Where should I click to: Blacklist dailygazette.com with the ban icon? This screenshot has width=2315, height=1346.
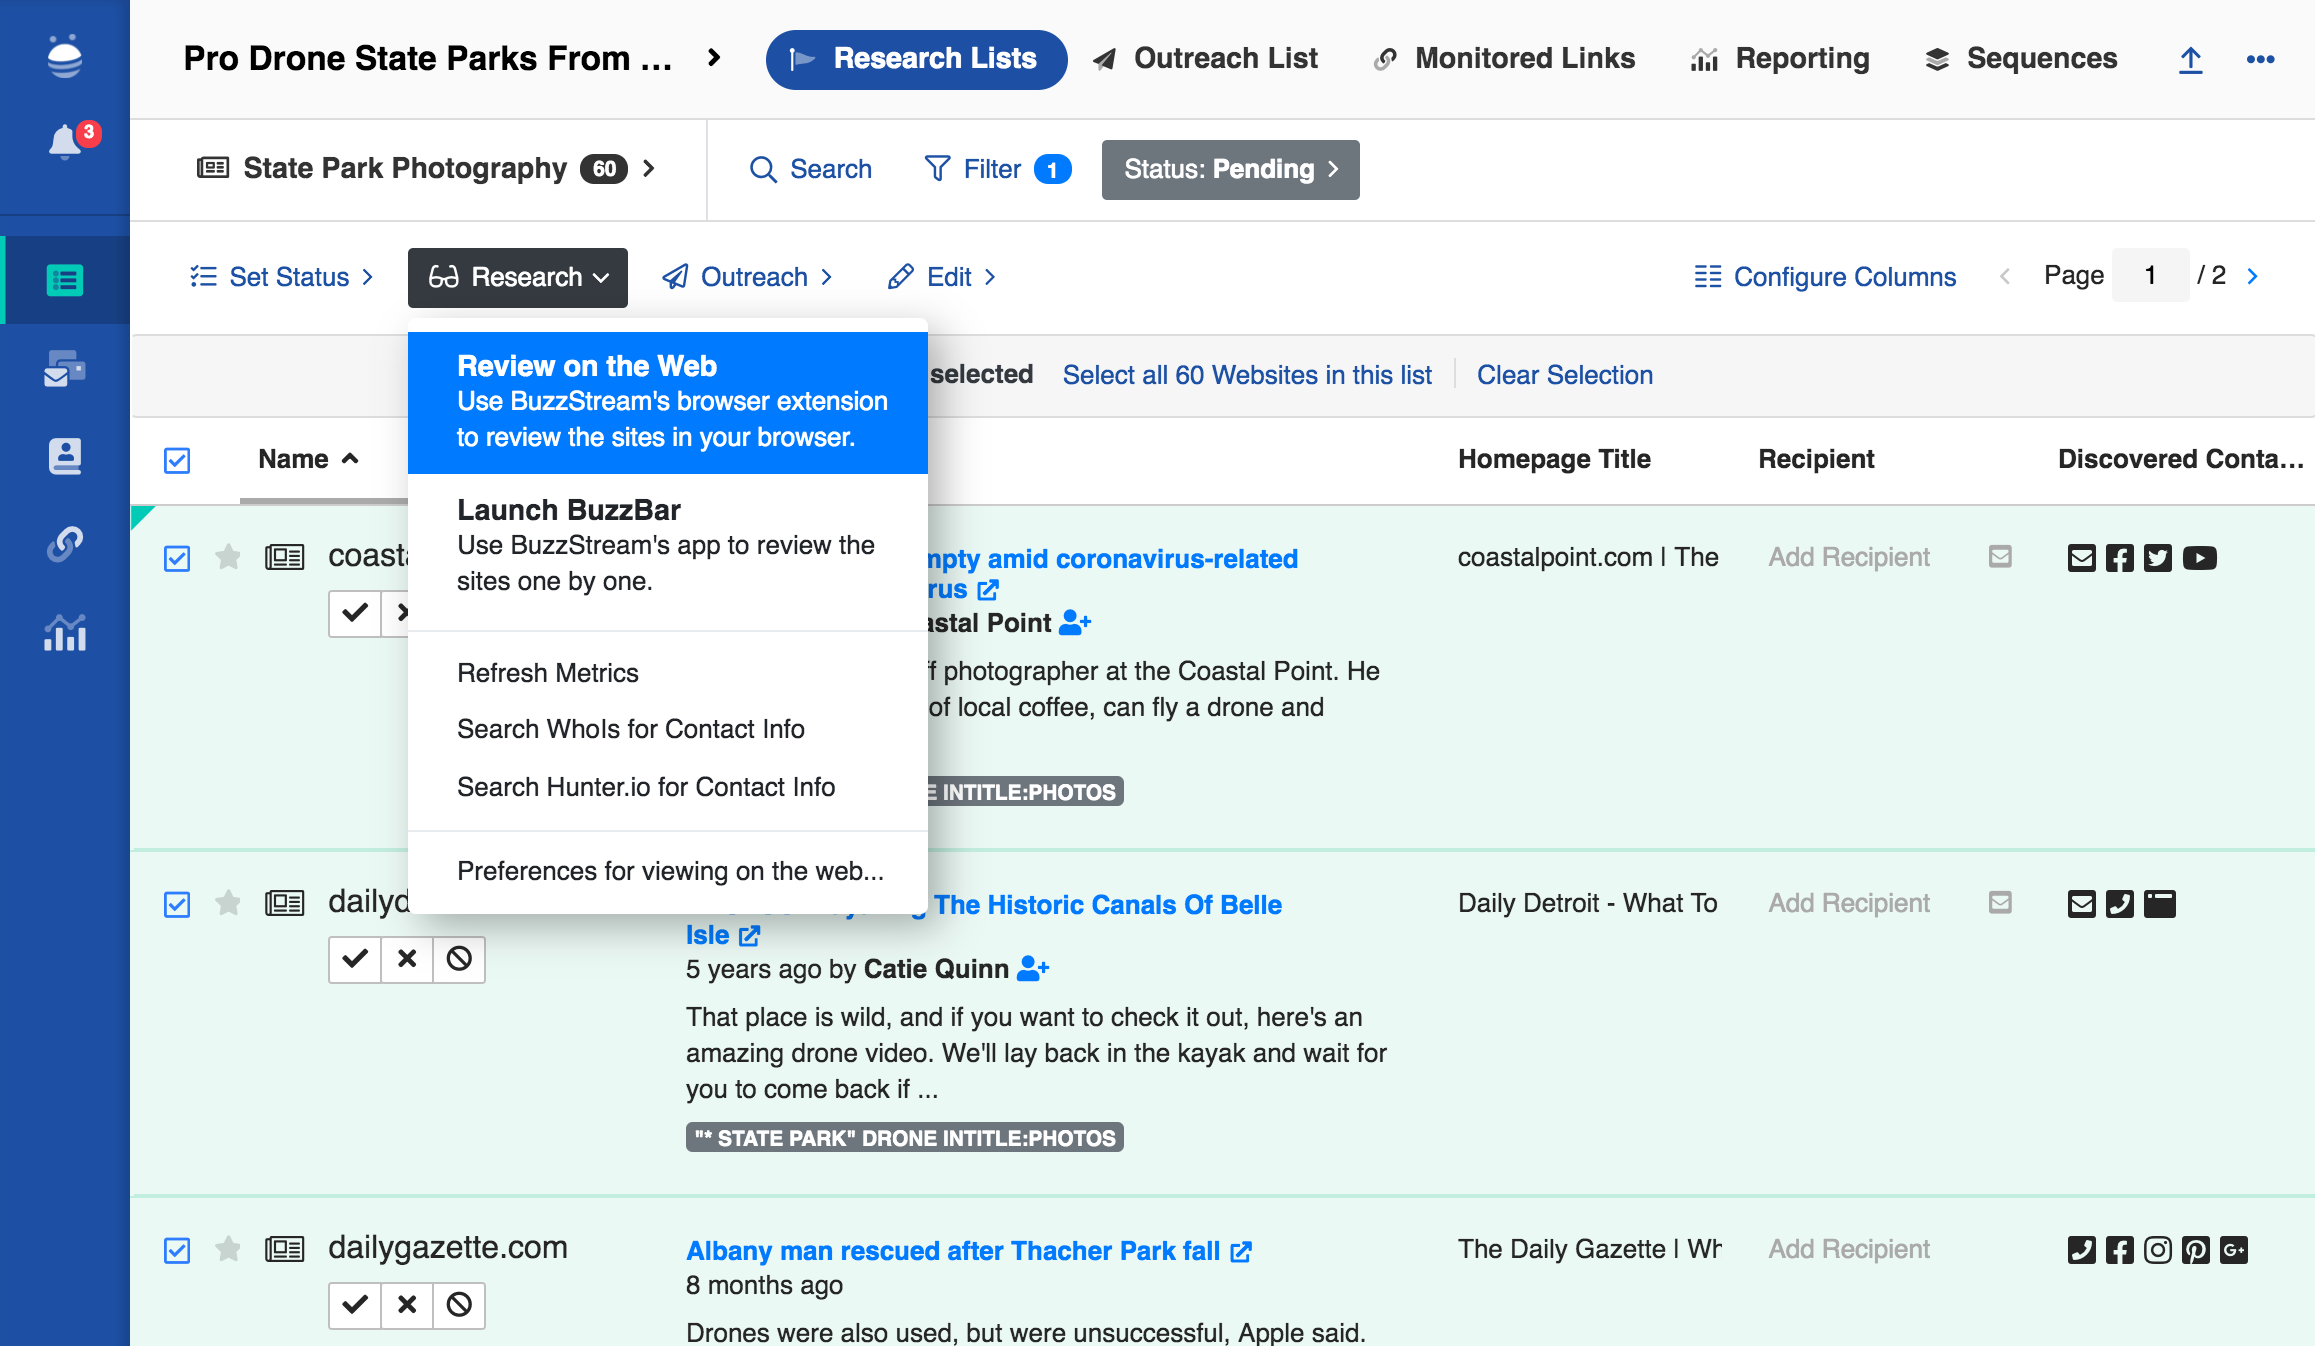pos(459,1305)
